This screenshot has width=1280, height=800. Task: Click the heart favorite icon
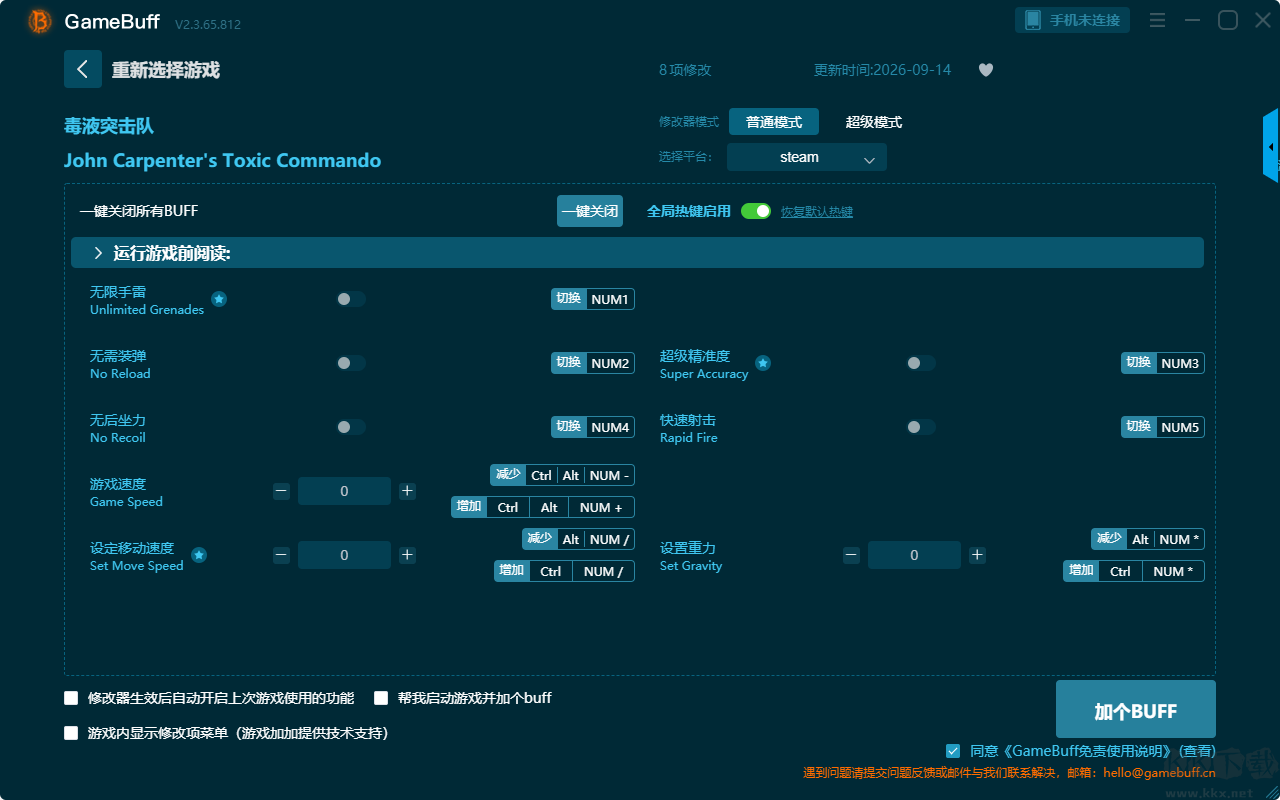[986, 70]
